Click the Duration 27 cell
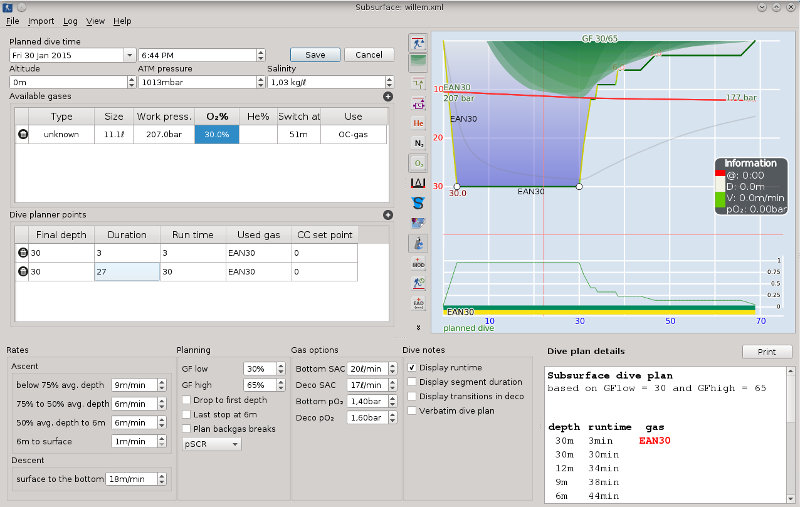 127,272
